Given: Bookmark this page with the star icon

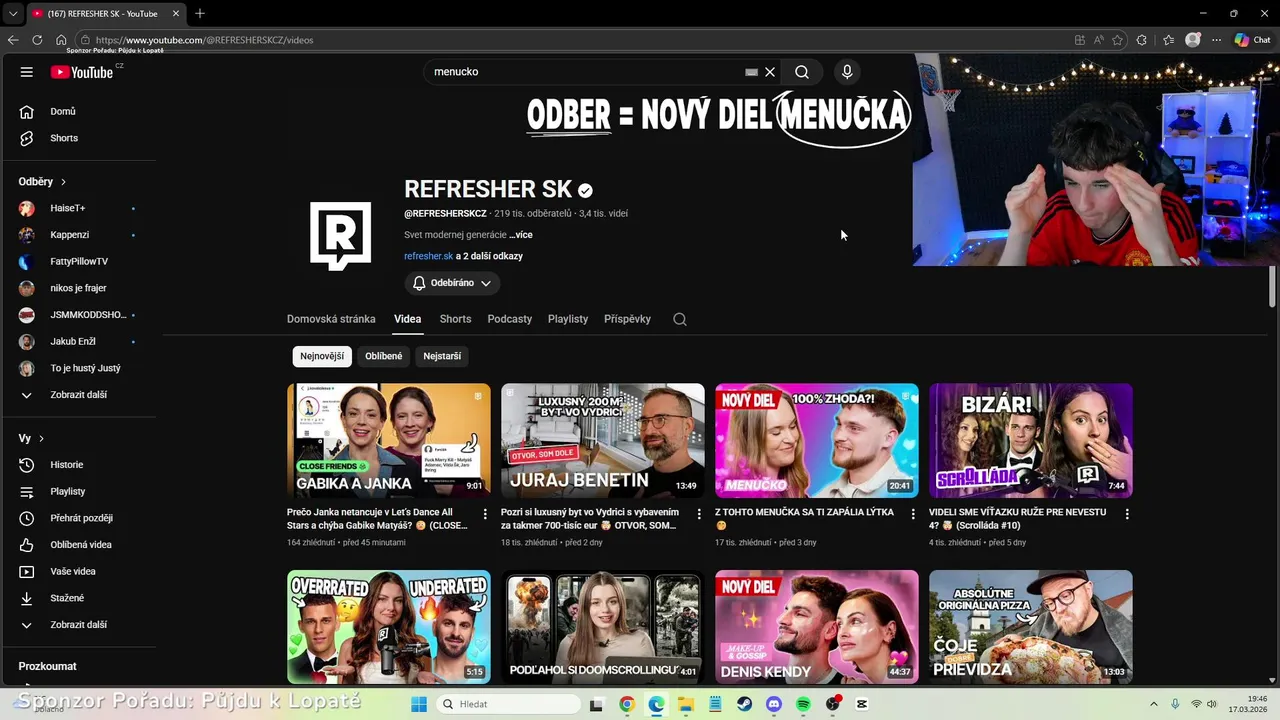Looking at the screenshot, I should coord(1117,40).
